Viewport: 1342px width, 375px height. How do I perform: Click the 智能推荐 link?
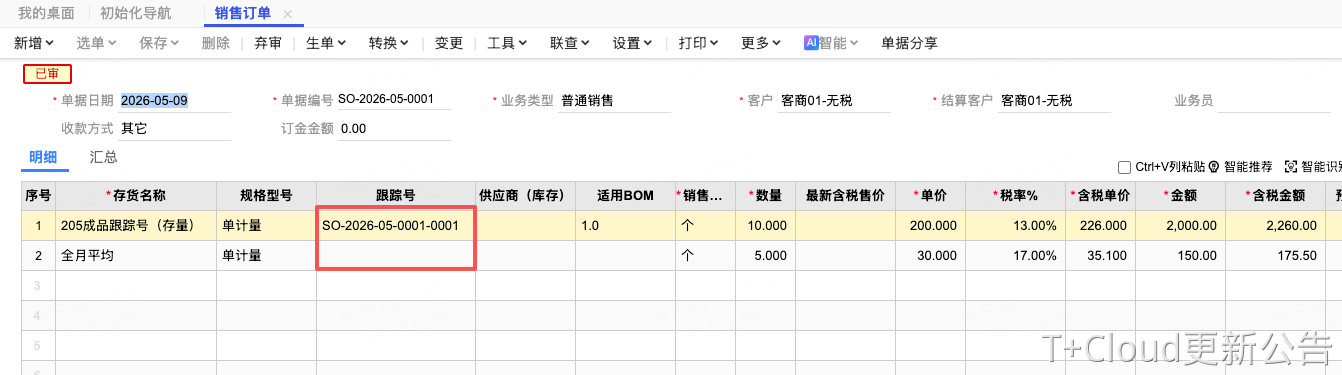point(1248,167)
